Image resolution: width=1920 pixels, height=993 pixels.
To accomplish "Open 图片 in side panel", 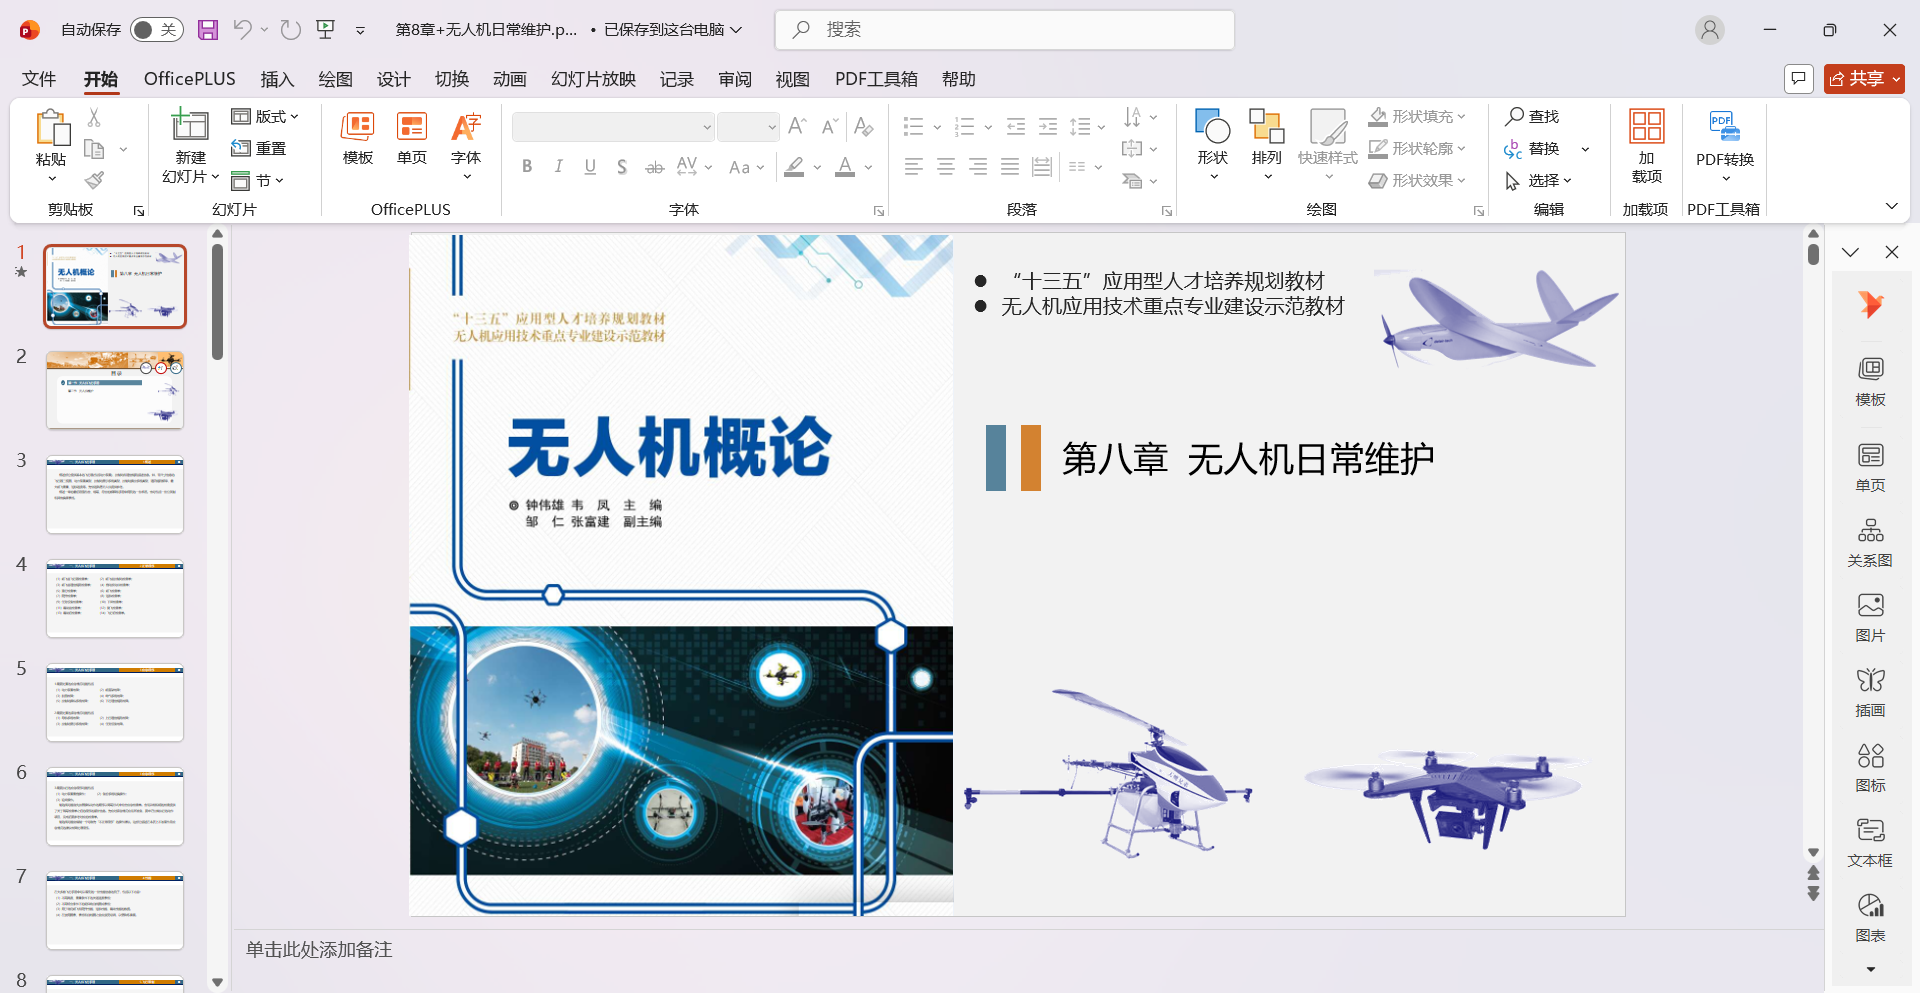I will point(1870,617).
